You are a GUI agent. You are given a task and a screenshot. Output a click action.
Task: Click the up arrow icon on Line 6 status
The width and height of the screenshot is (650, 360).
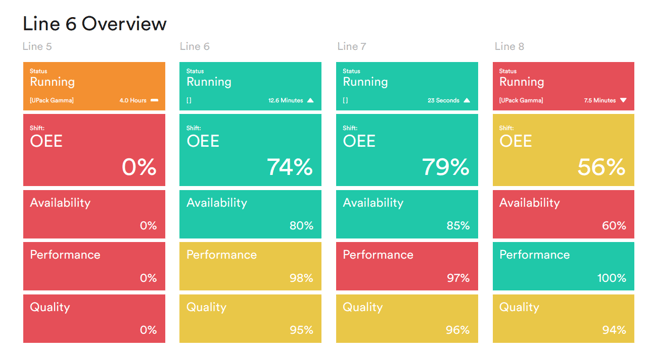[x=310, y=100]
